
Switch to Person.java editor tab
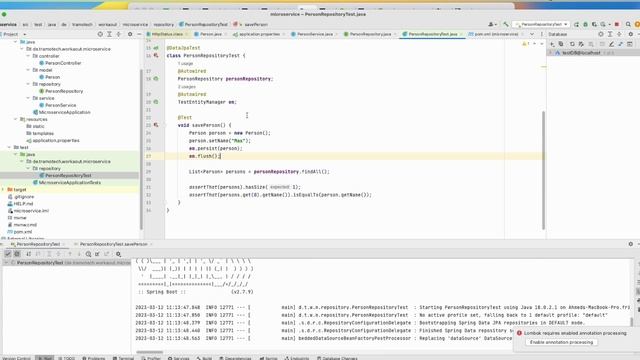coord(210,34)
